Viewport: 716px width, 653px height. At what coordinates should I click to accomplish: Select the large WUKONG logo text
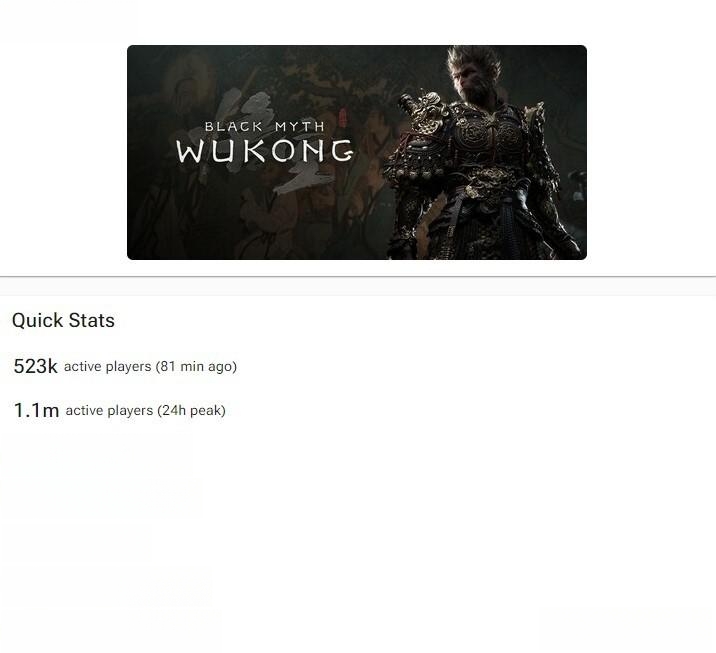tap(265, 151)
